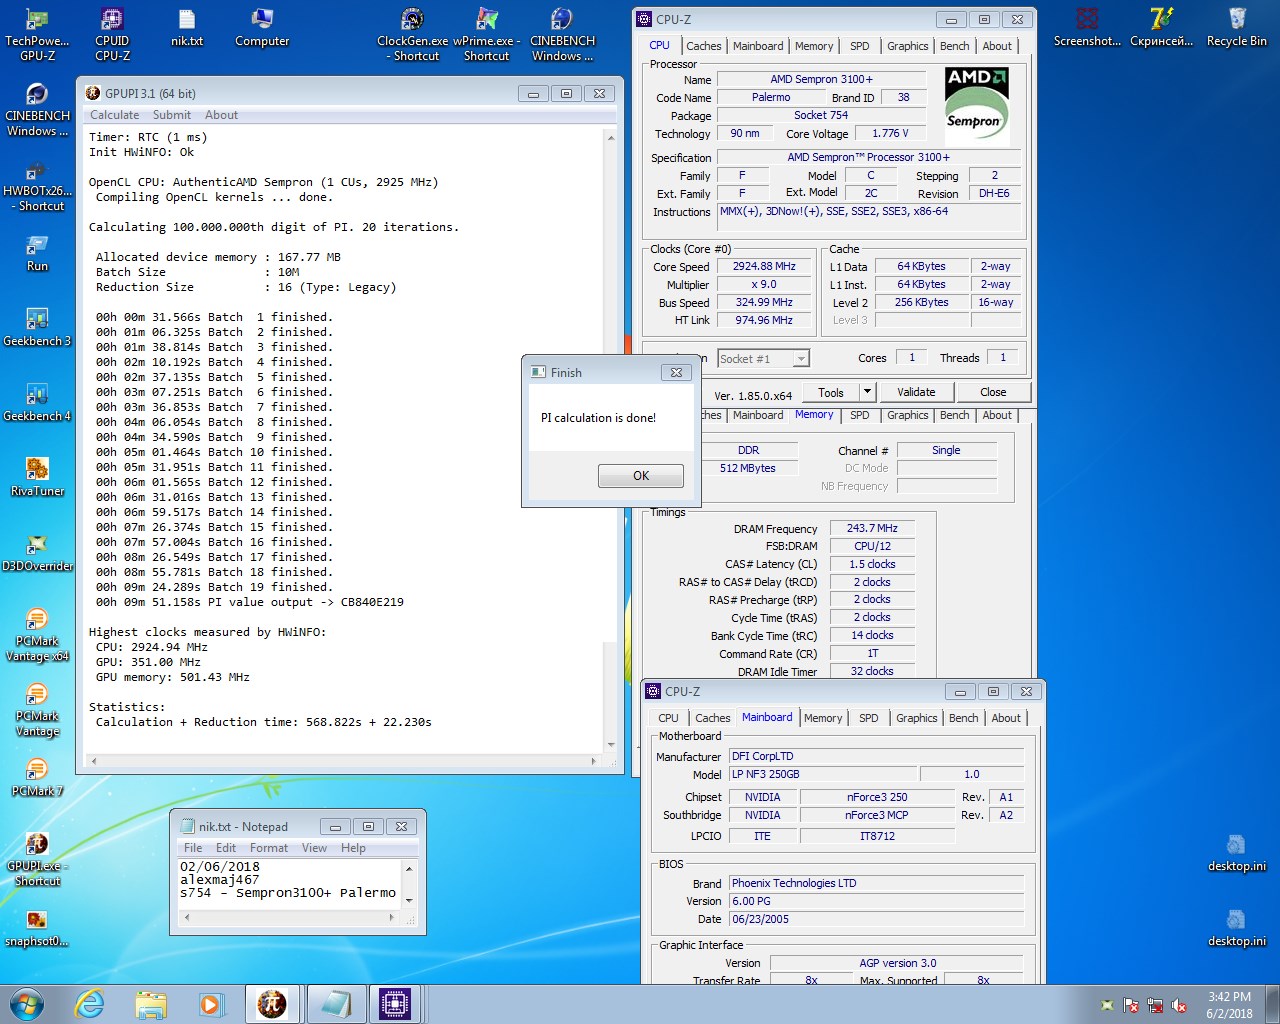The height and width of the screenshot is (1024, 1280).
Task: Open Format menu in Notepad
Action: (x=269, y=848)
